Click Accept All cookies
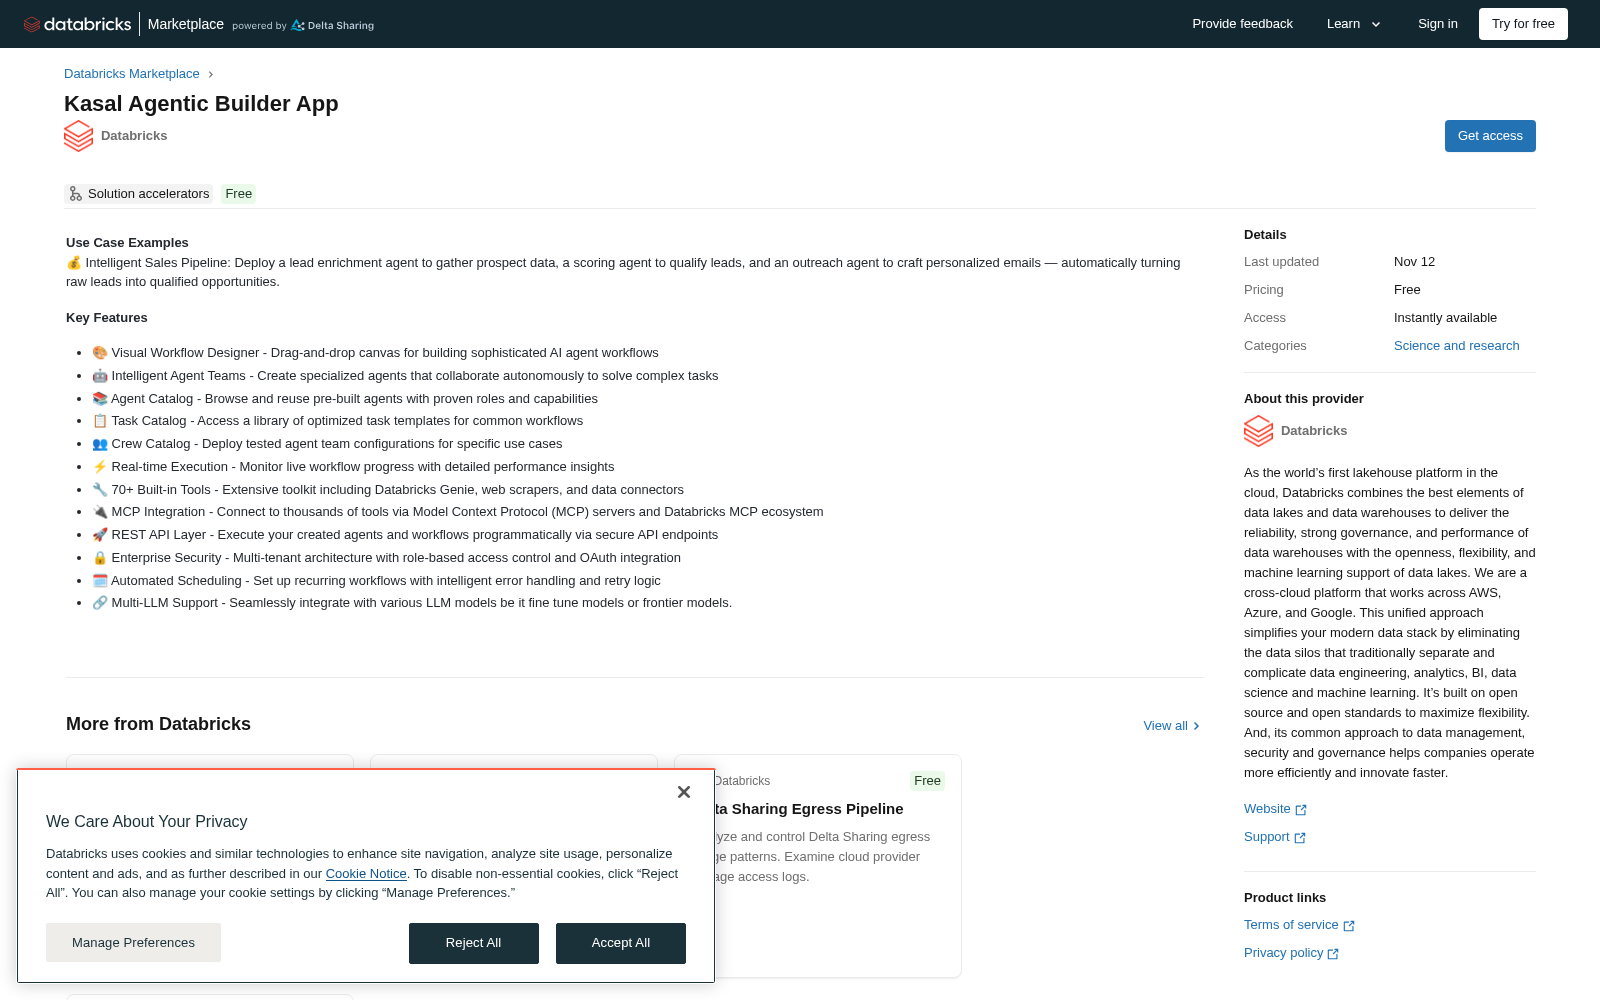The height and width of the screenshot is (1000, 1600). click(x=621, y=943)
